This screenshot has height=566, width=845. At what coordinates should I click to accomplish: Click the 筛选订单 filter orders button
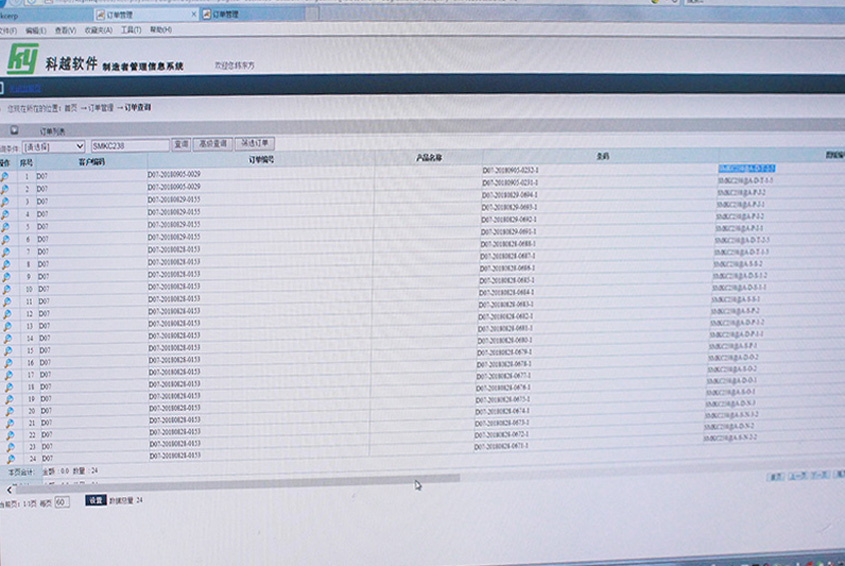[x=254, y=144]
